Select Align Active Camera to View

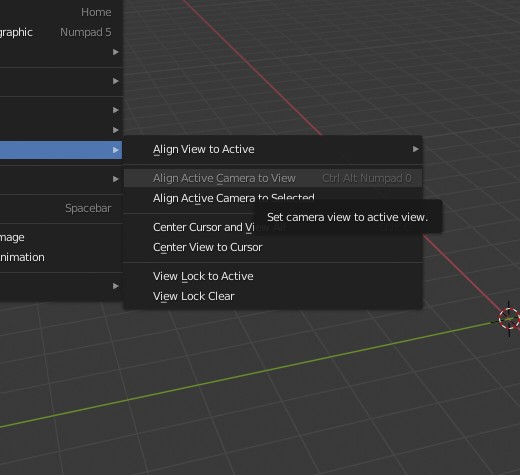coord(273,178)
